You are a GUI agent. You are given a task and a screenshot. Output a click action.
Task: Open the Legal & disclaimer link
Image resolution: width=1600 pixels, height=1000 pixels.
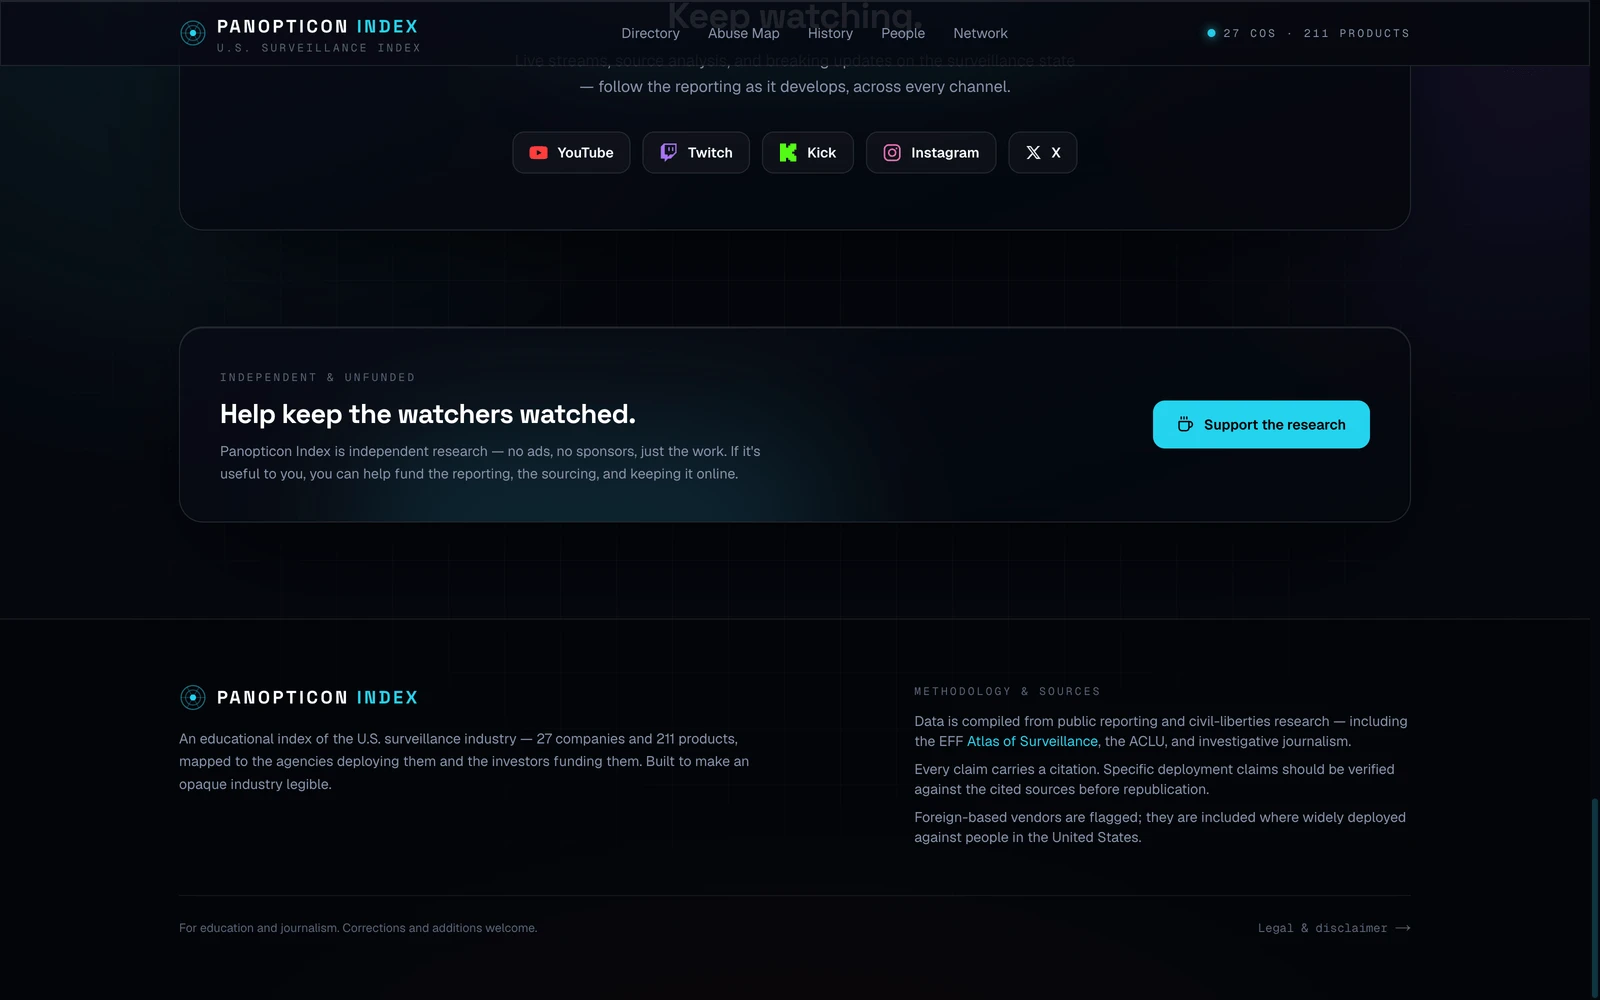click(1334, 928)
